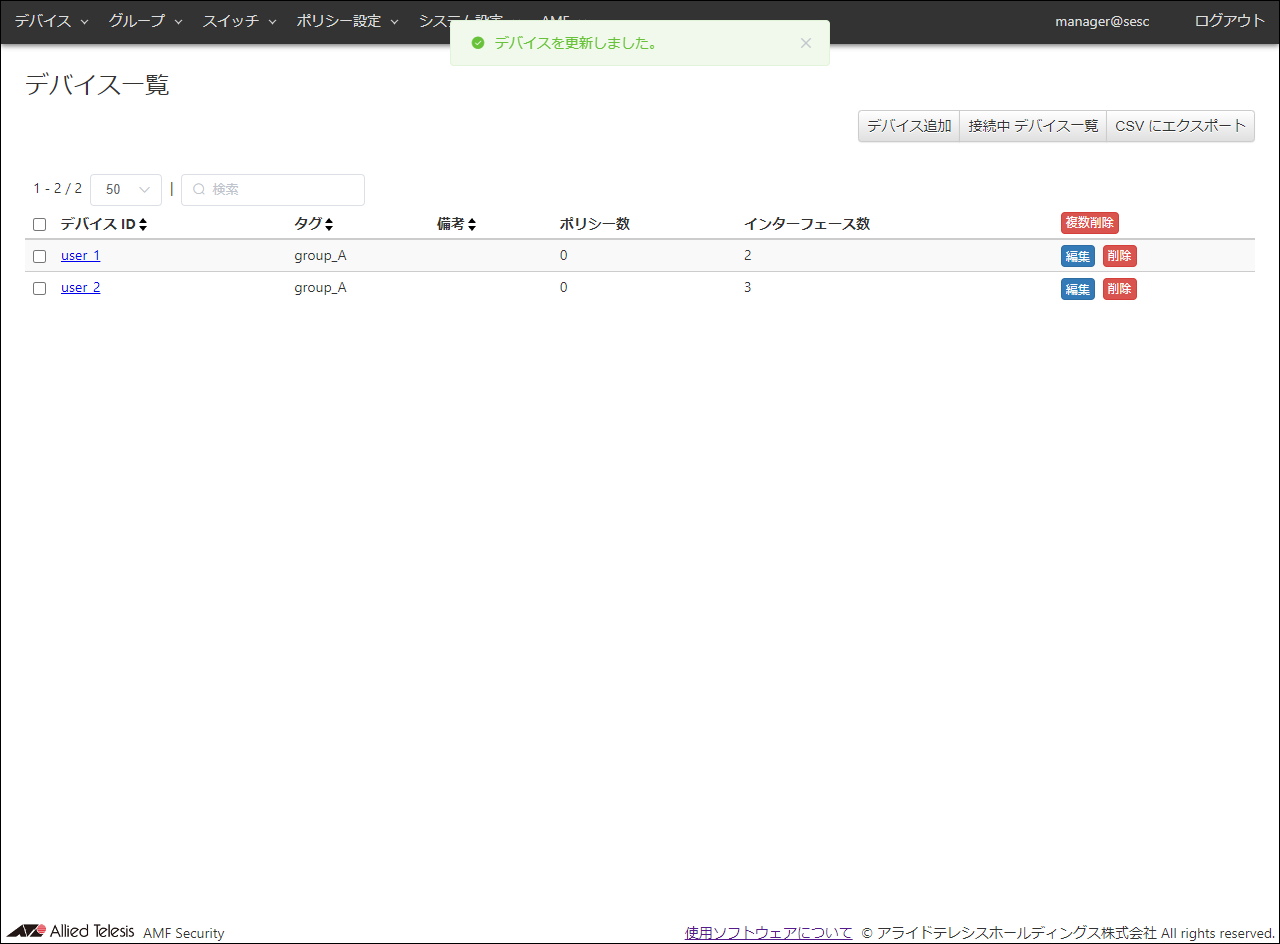Click the デバイス追加 button
1280x944 pixels.
909,126
